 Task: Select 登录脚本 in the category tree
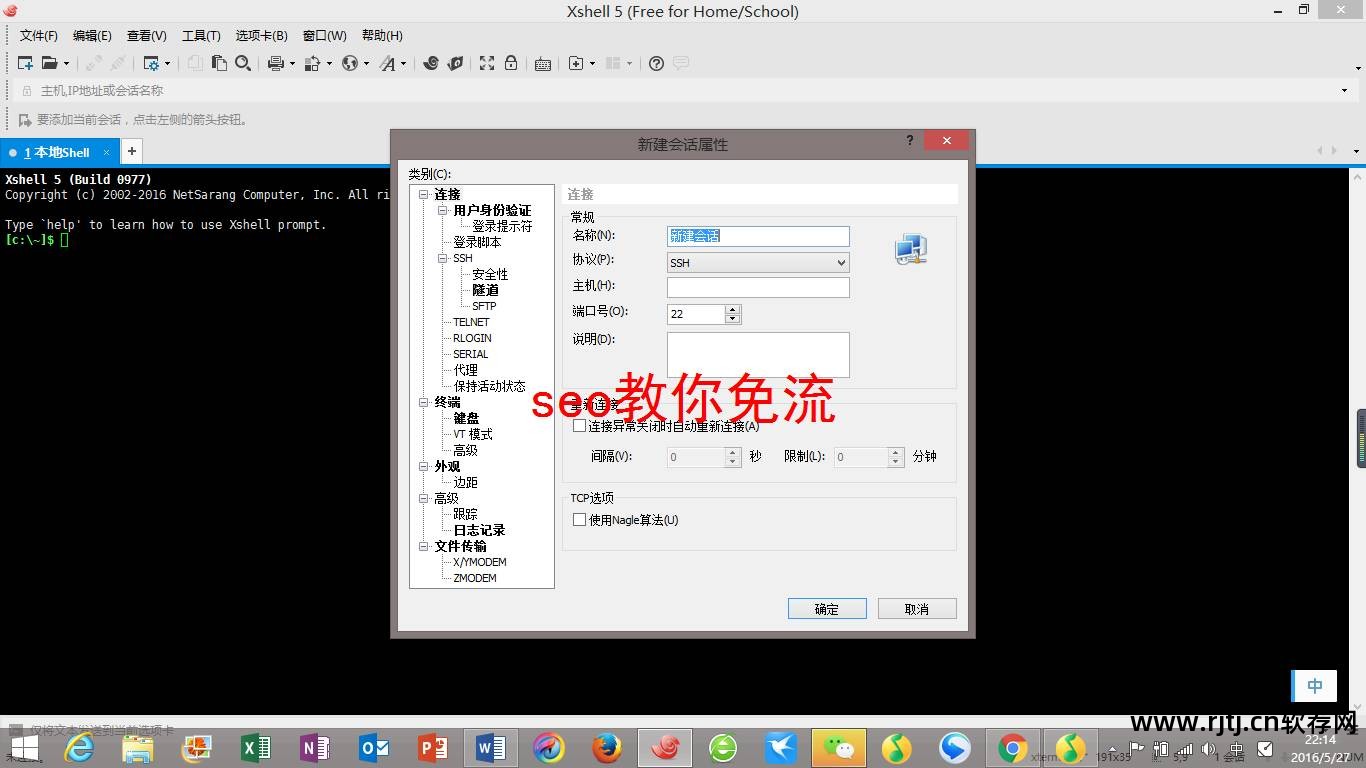point(477,242)
